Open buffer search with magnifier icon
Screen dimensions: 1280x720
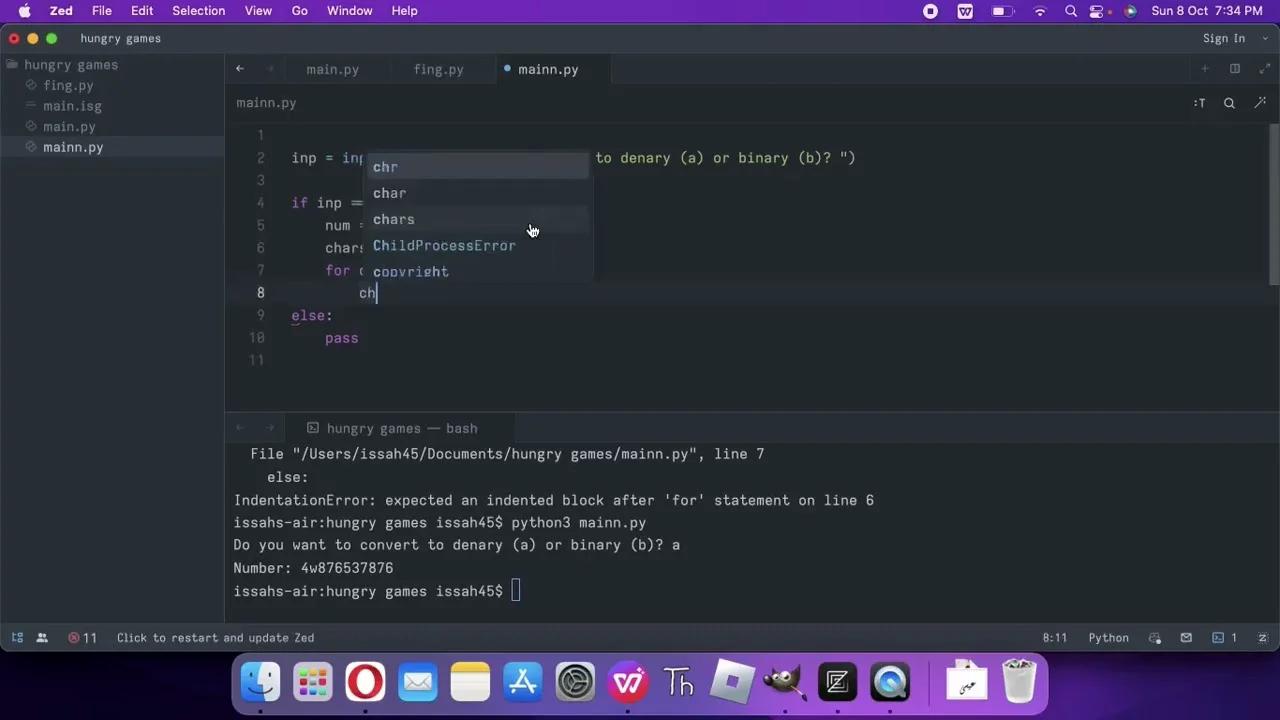(1229, 103)
